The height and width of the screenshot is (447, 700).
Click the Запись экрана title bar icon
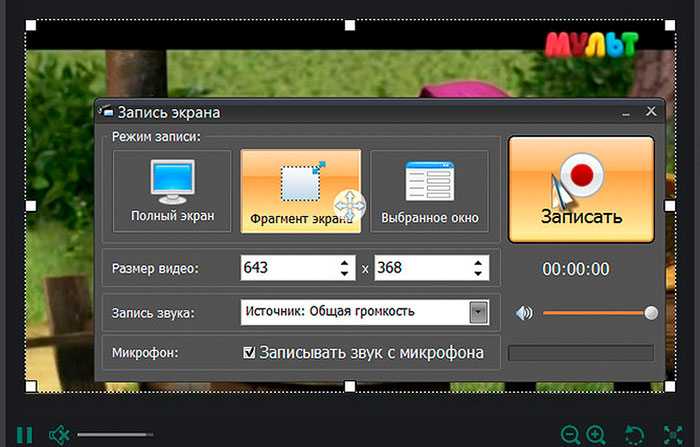105,111
